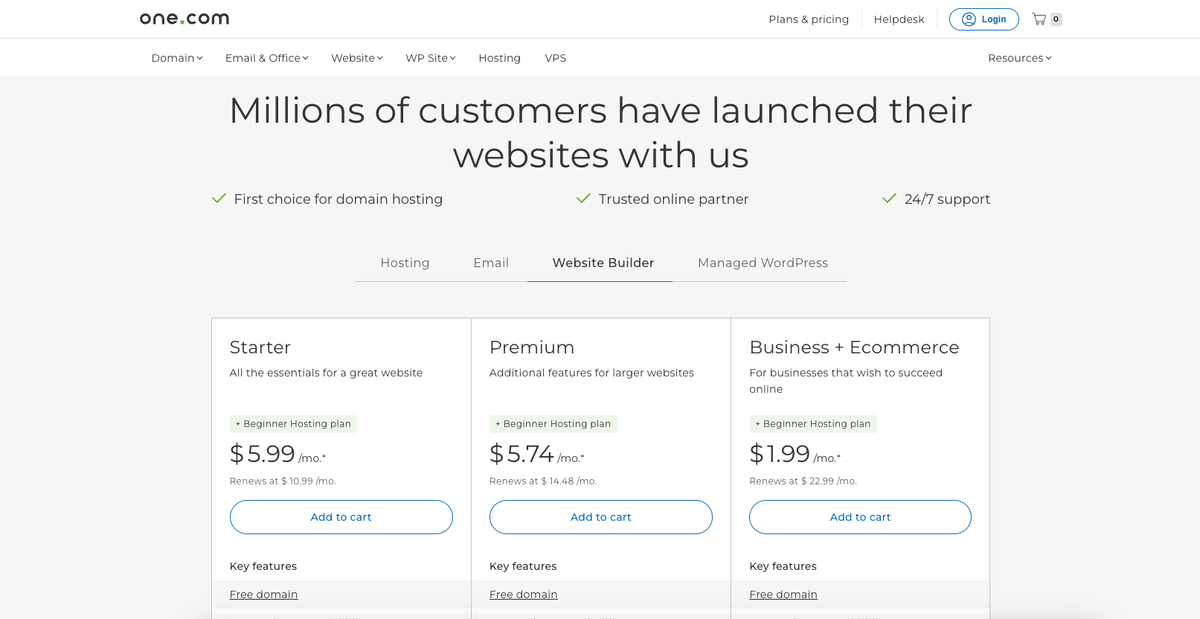The height and width of the screenshot is (619, 1200).
Task: Click 'All the essentials for a great website'
Action: coord(326,373)
